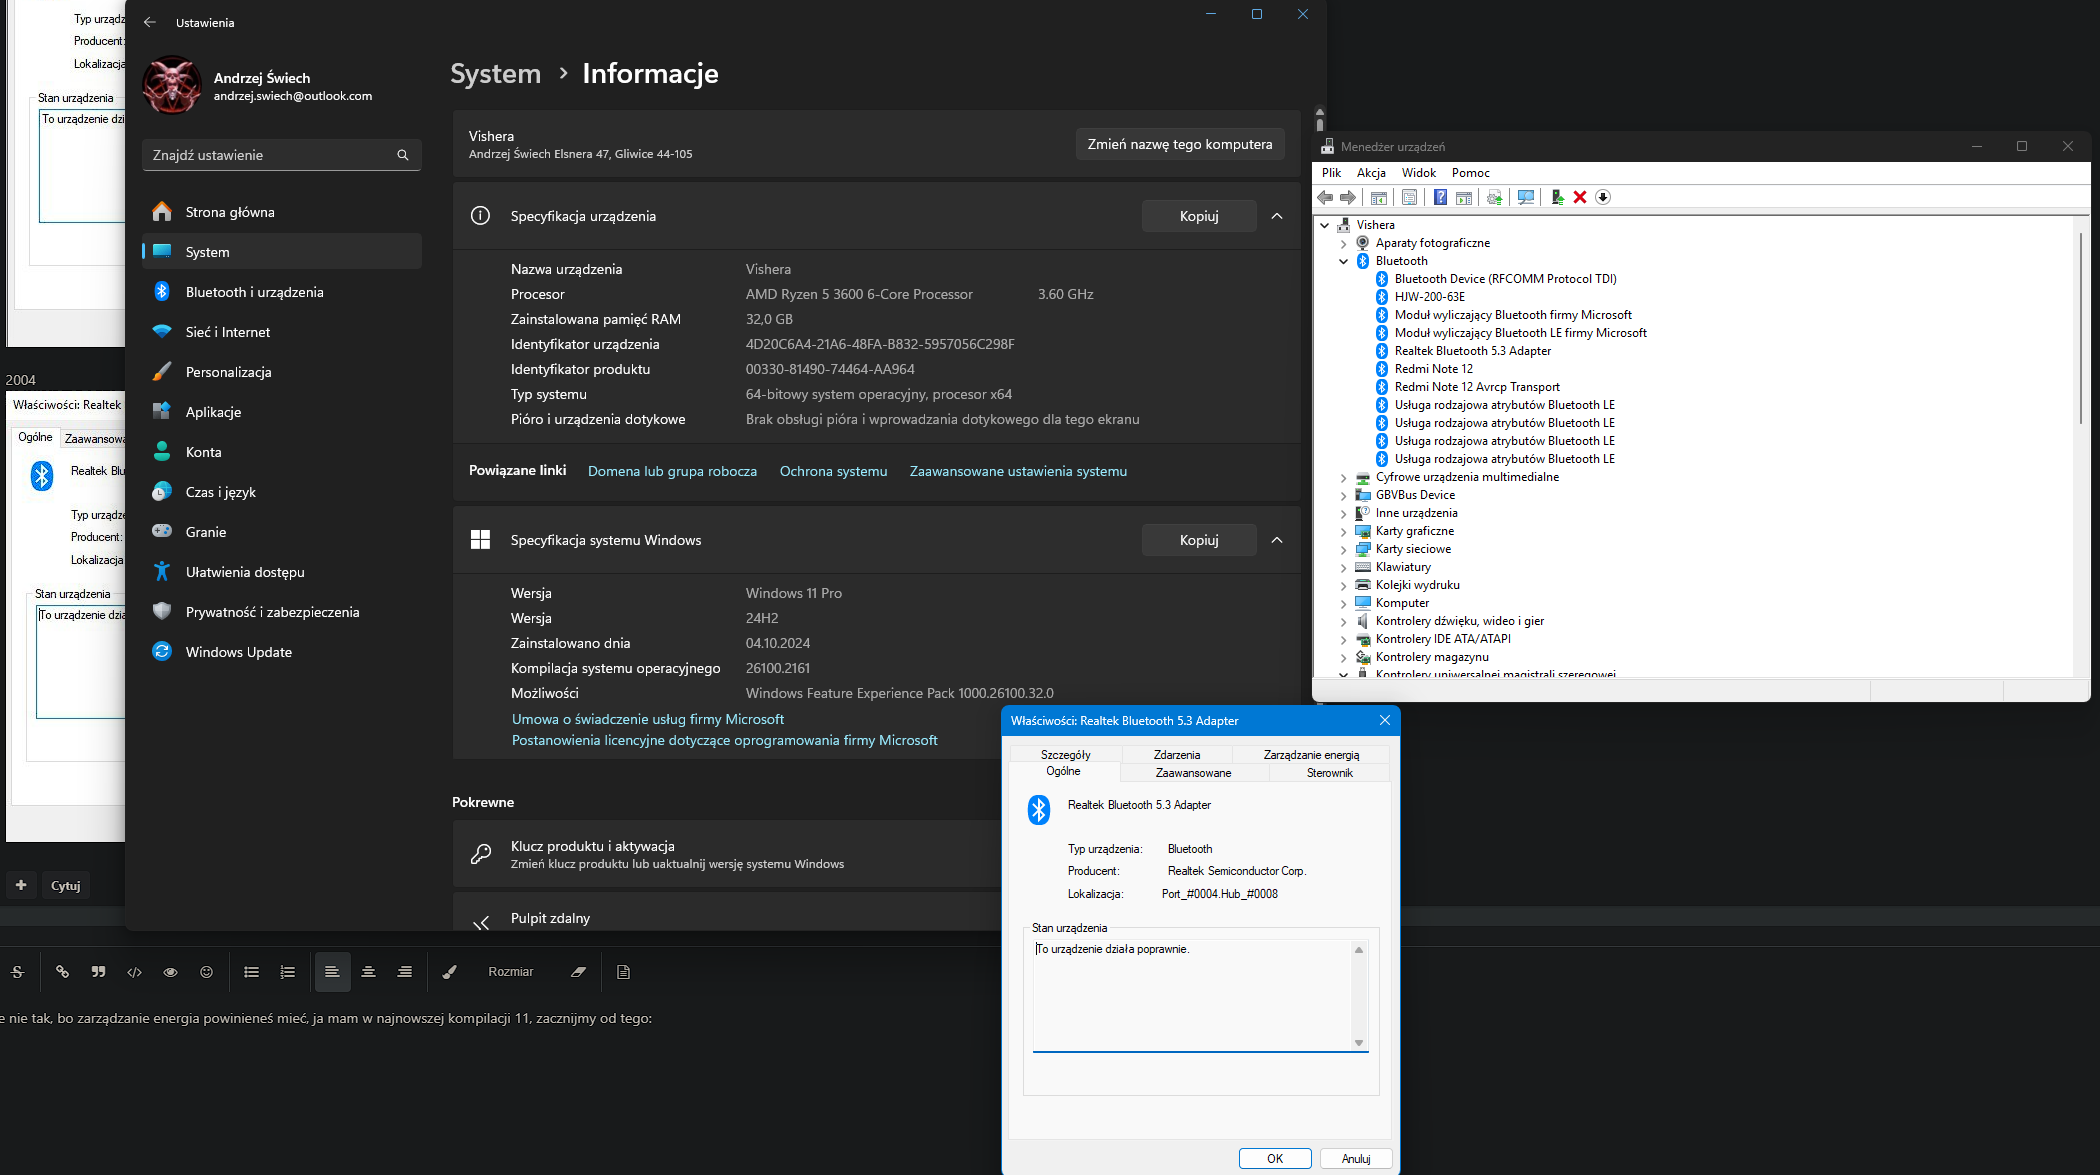
Task: Click the eraser remove formatting icon
Action: click(x=578, y=971)
